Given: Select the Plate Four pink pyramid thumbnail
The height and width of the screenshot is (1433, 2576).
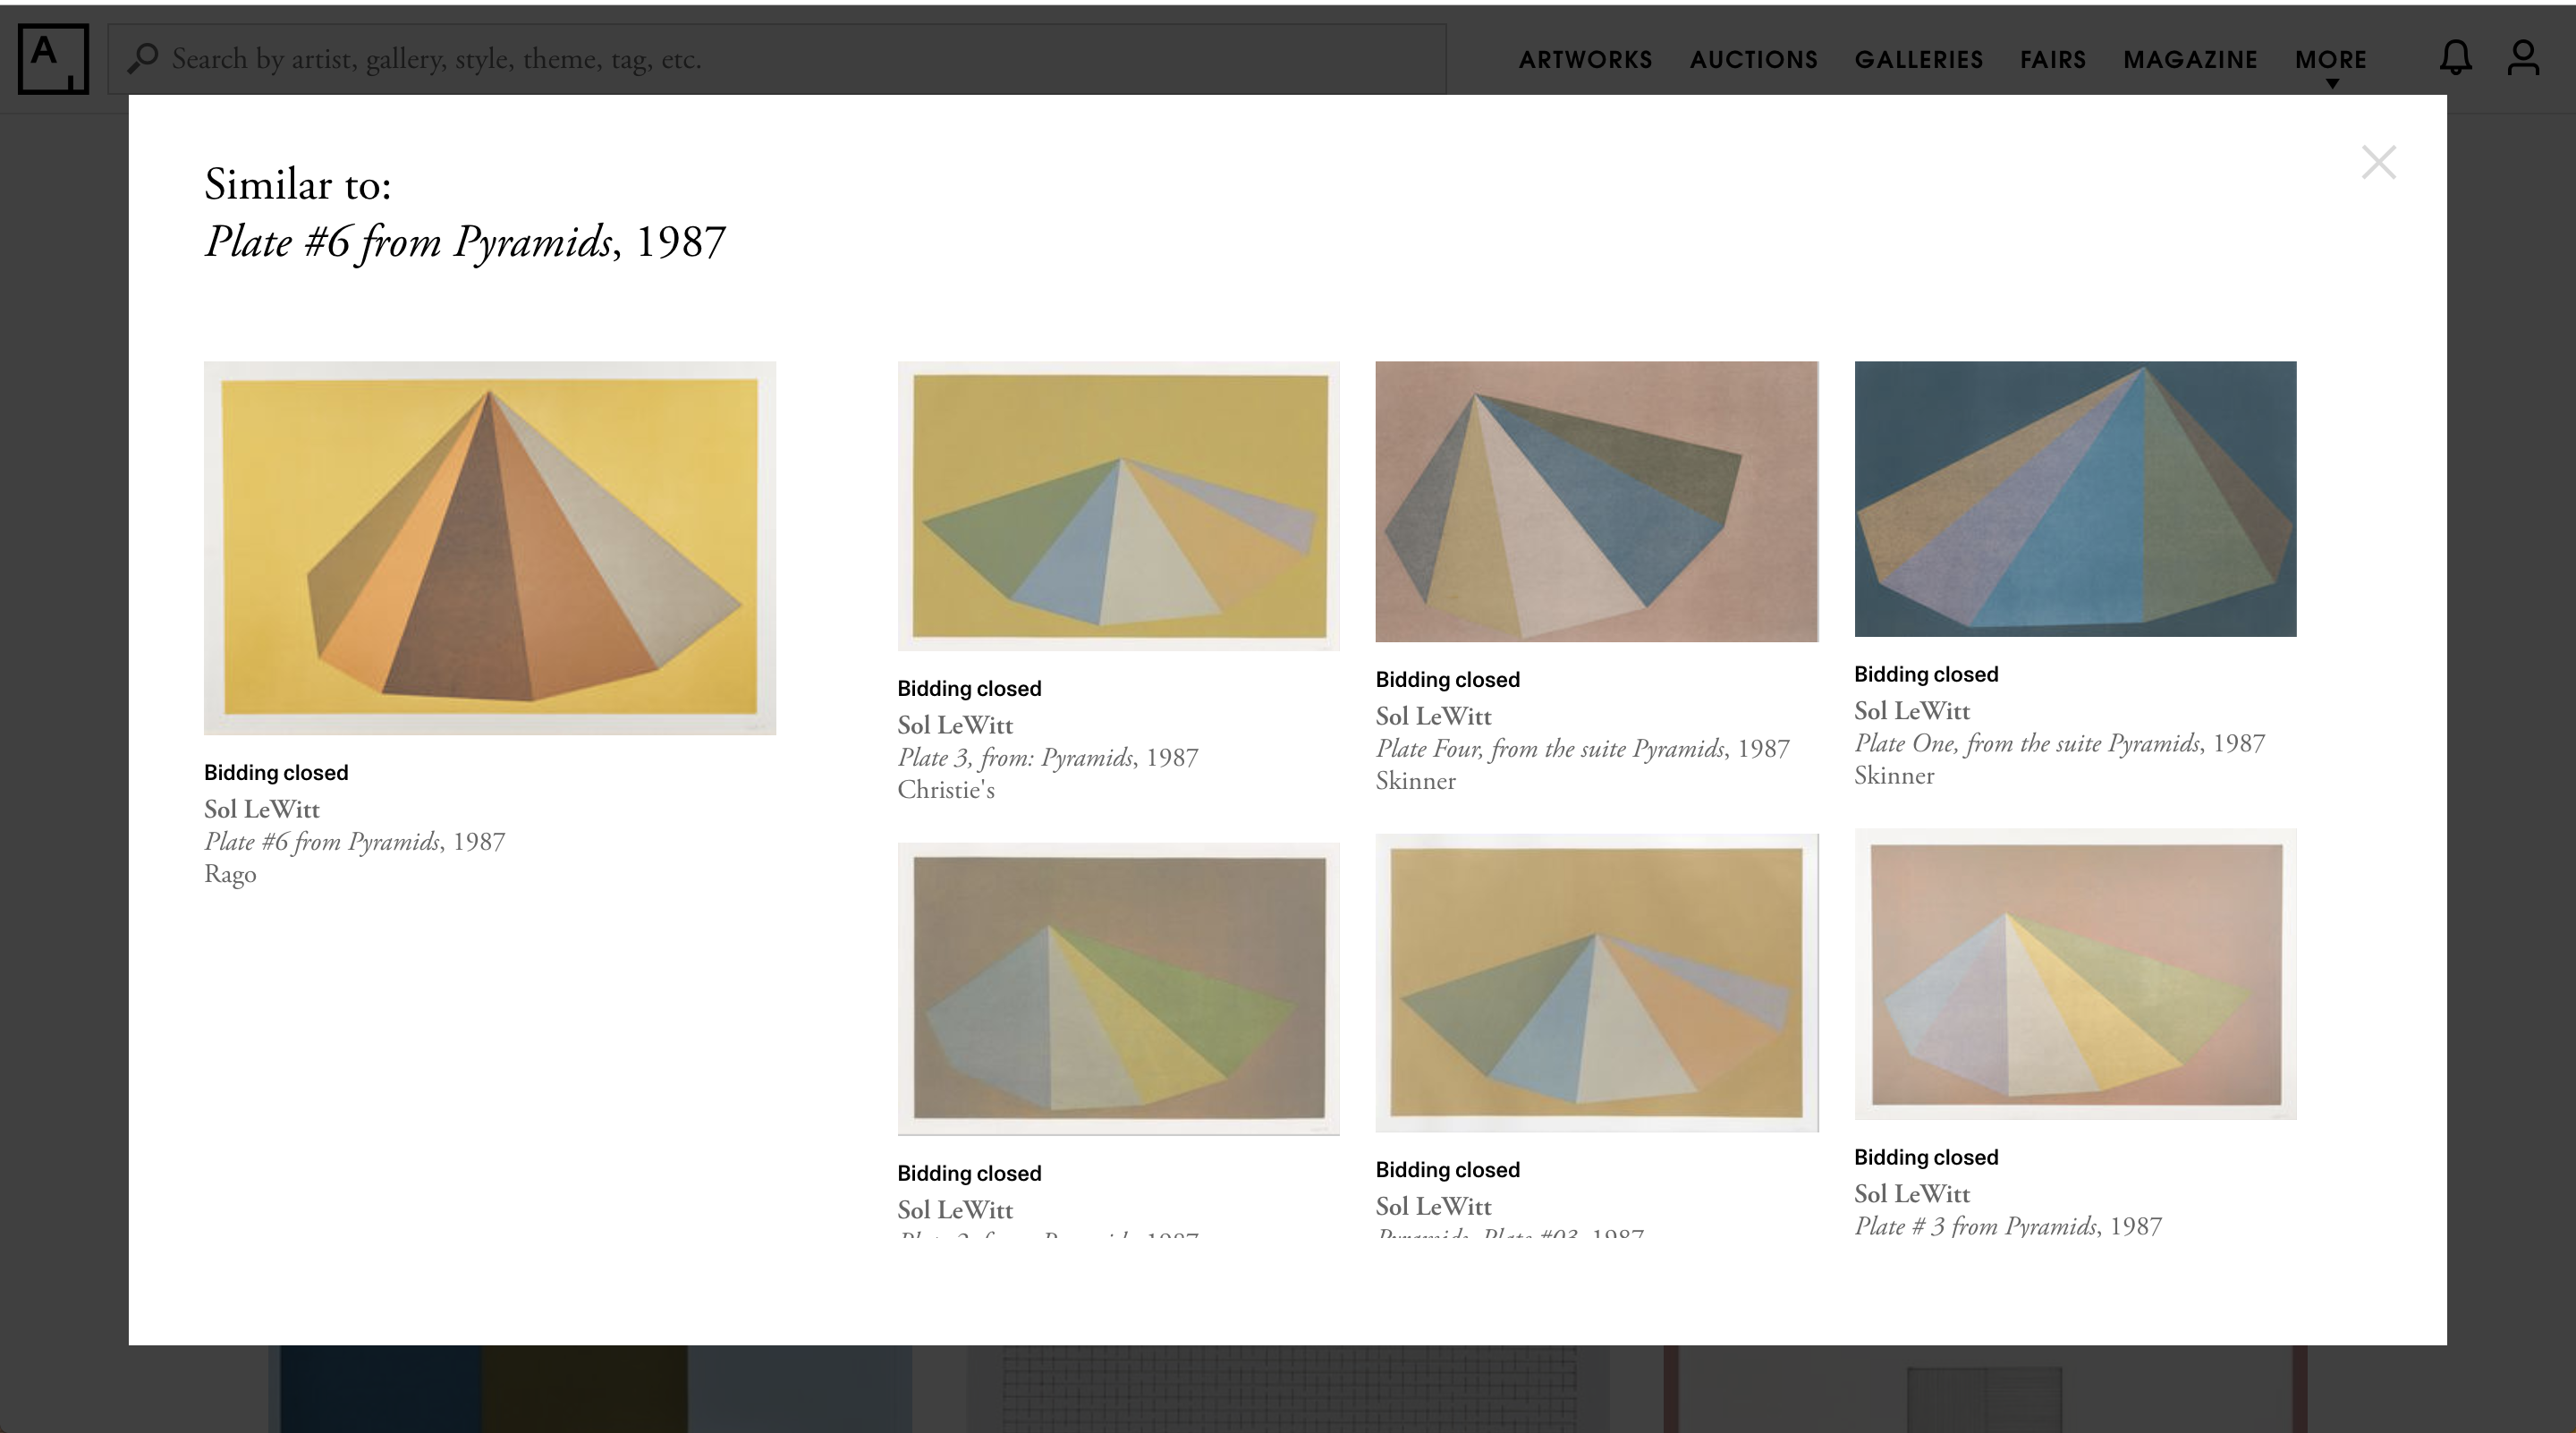Looking at the screenshot, I should [x=1596, y=501].
